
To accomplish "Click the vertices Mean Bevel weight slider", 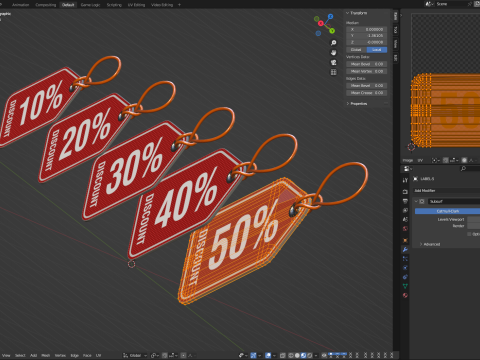I will [366, 64].
